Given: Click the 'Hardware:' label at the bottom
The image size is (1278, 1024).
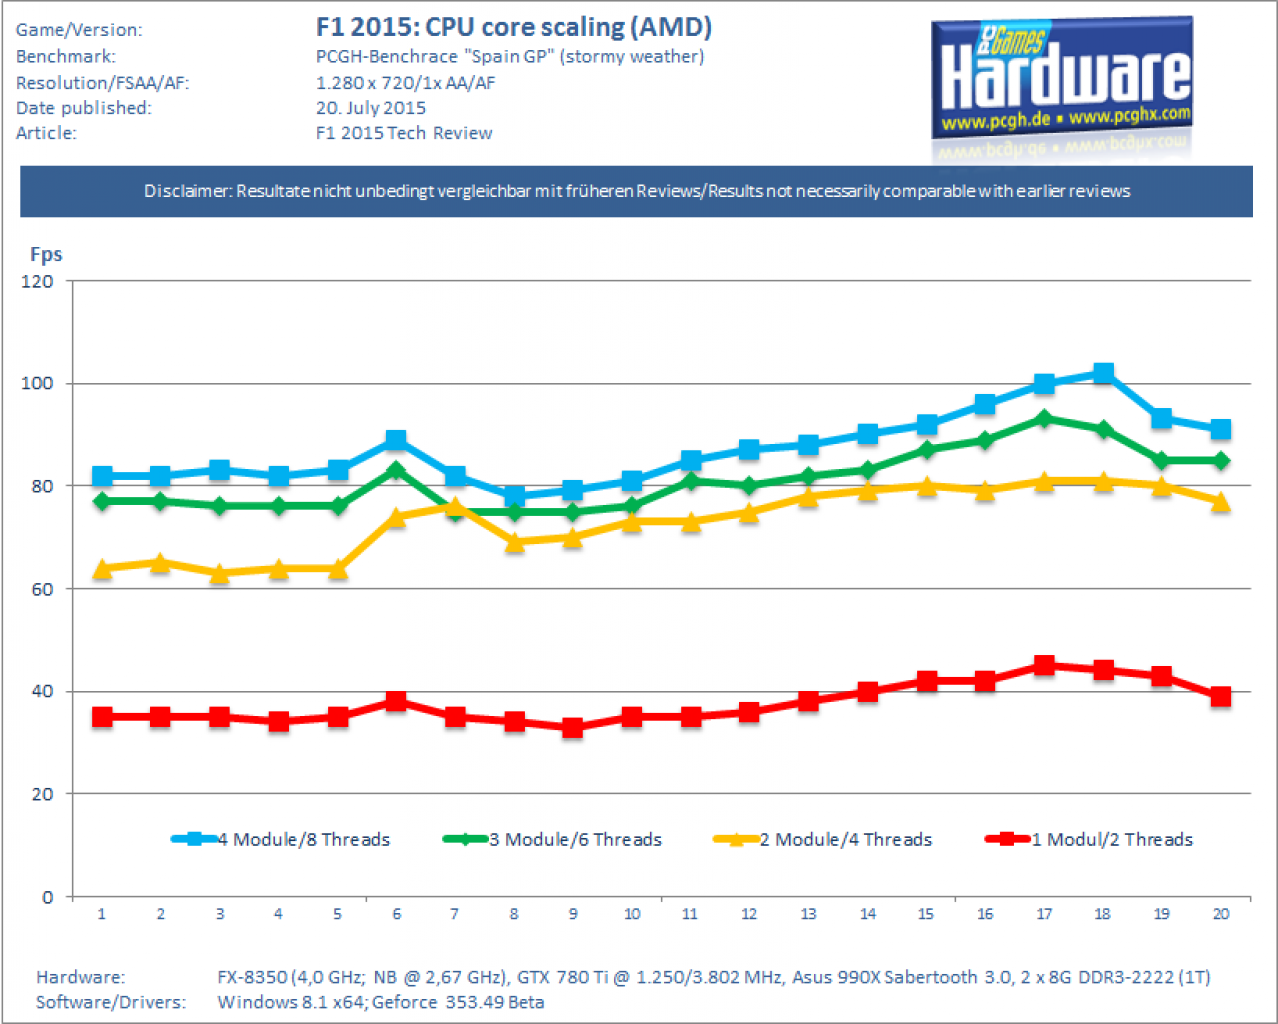Looking at the screenshot, I should pyautogui.click(x=81, y=977).
